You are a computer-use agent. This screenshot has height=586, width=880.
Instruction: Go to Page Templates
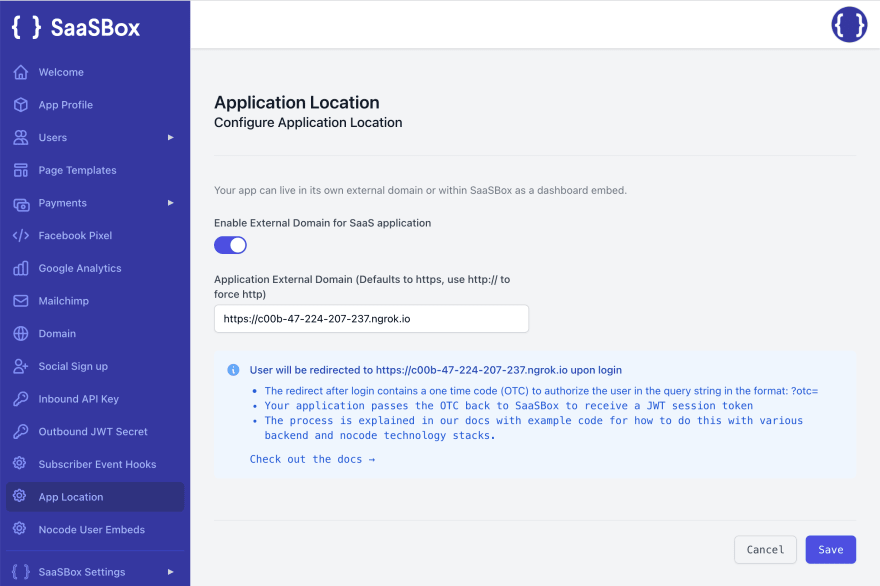95,170
